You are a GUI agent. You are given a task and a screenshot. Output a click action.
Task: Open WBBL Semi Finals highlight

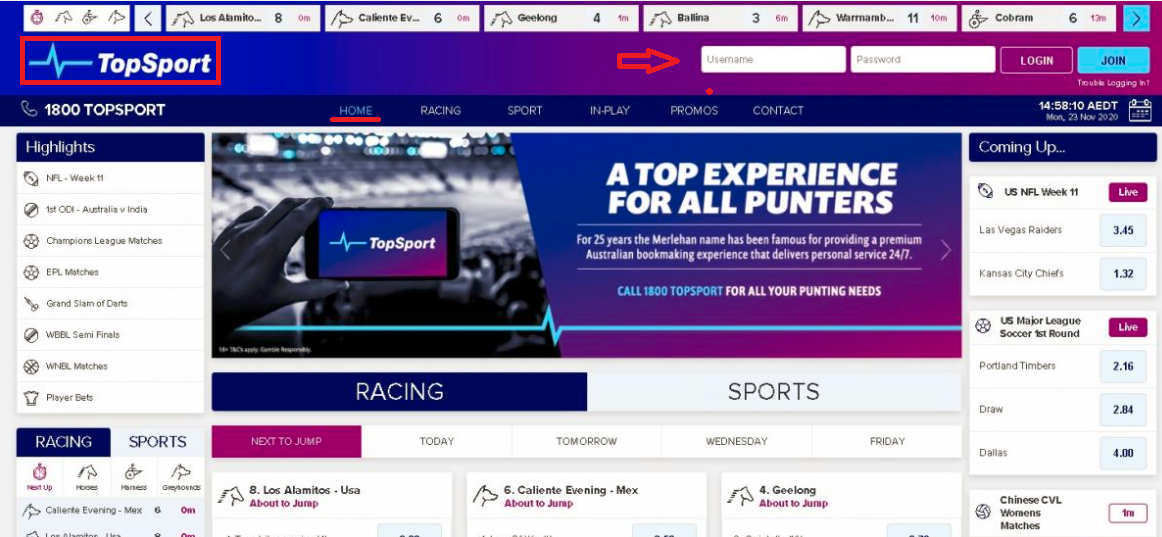pyautogui.click(x=110, y=335)
